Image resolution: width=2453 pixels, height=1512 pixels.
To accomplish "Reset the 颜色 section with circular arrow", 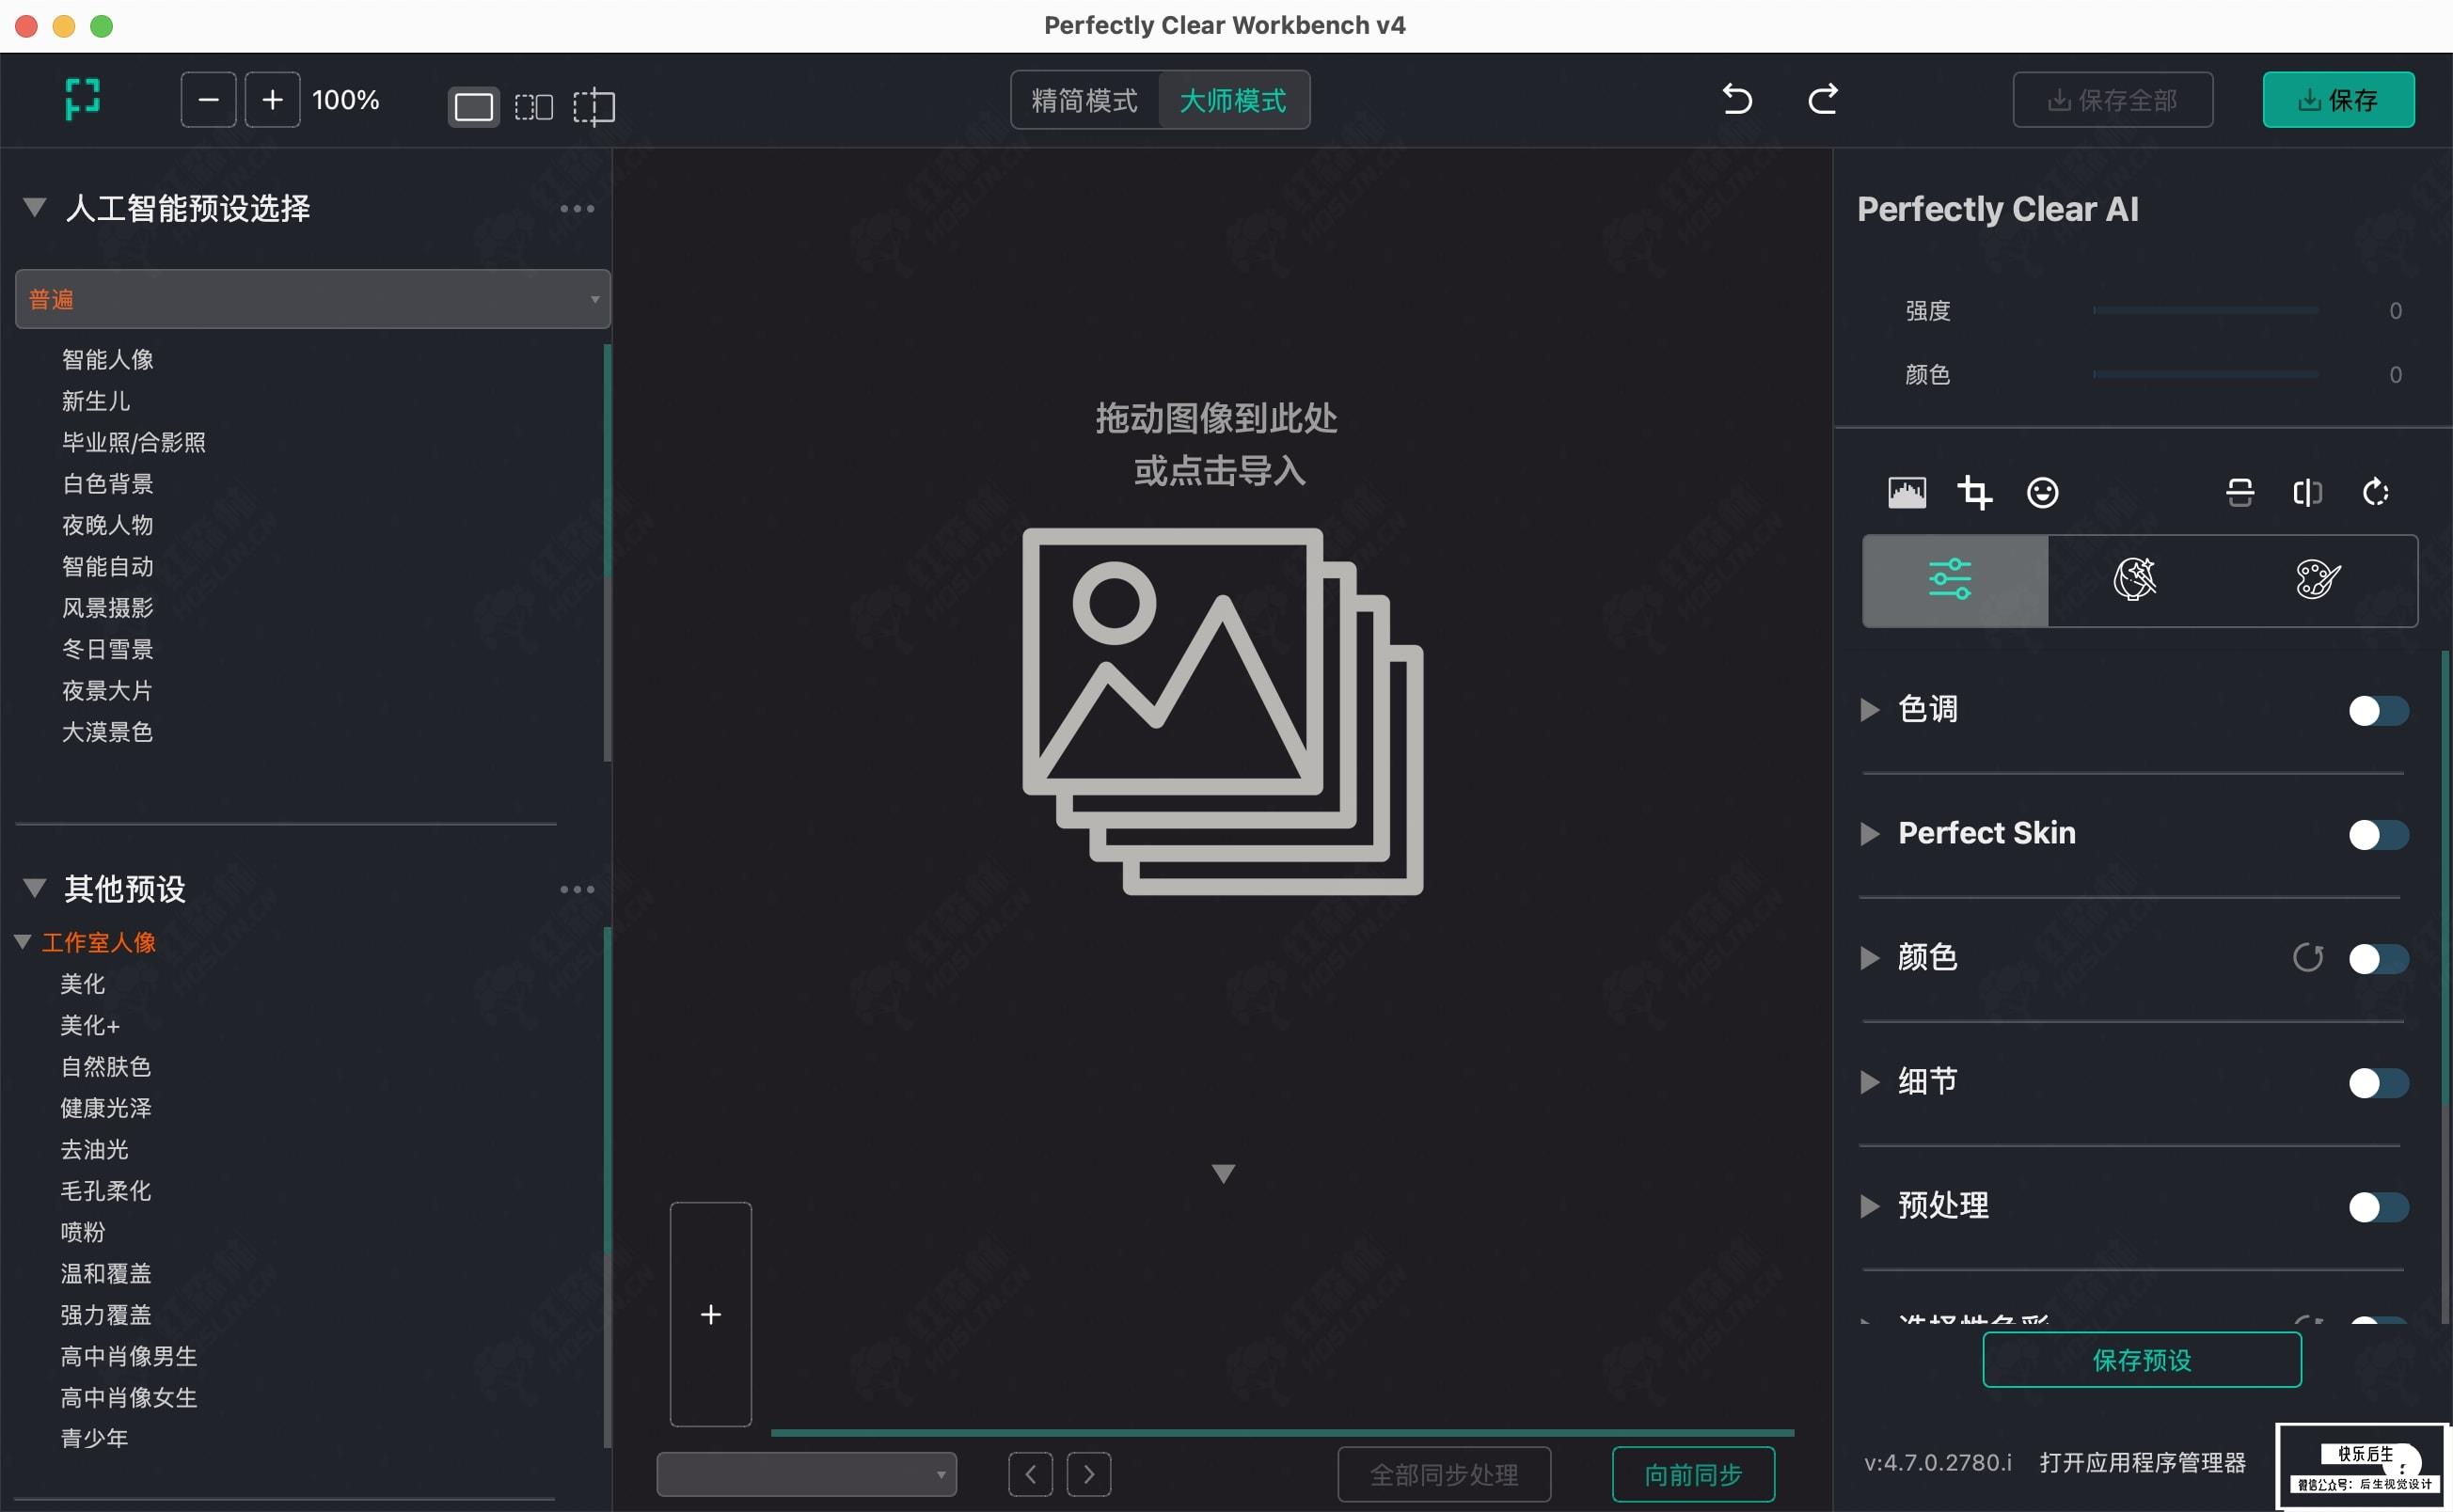I will (x=2308, y=958).
